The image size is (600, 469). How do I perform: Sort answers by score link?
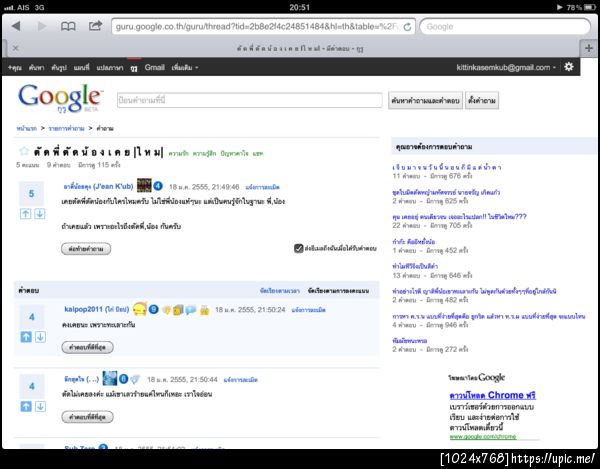(x=338, y=291)
